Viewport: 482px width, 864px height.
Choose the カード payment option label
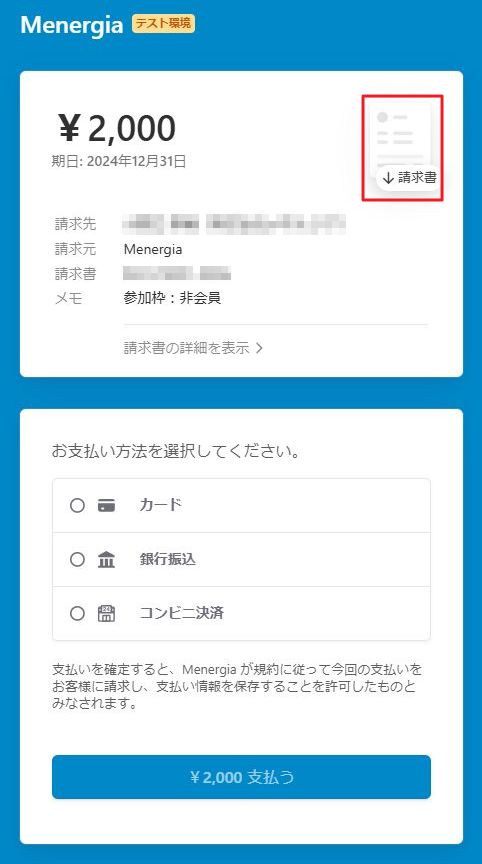click(160, 505)
